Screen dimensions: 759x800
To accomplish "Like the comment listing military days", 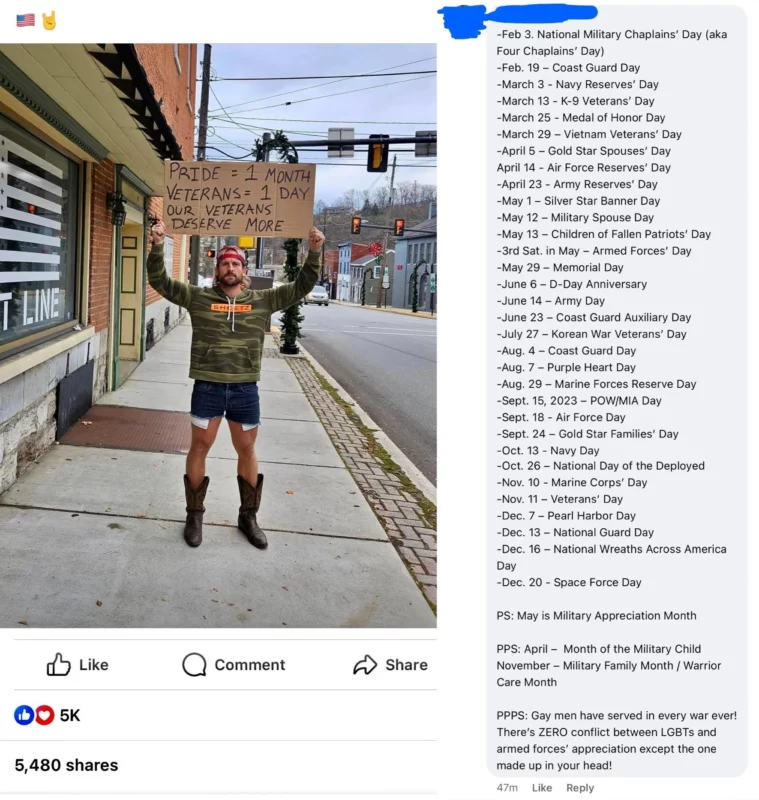I will coord(542,787).
